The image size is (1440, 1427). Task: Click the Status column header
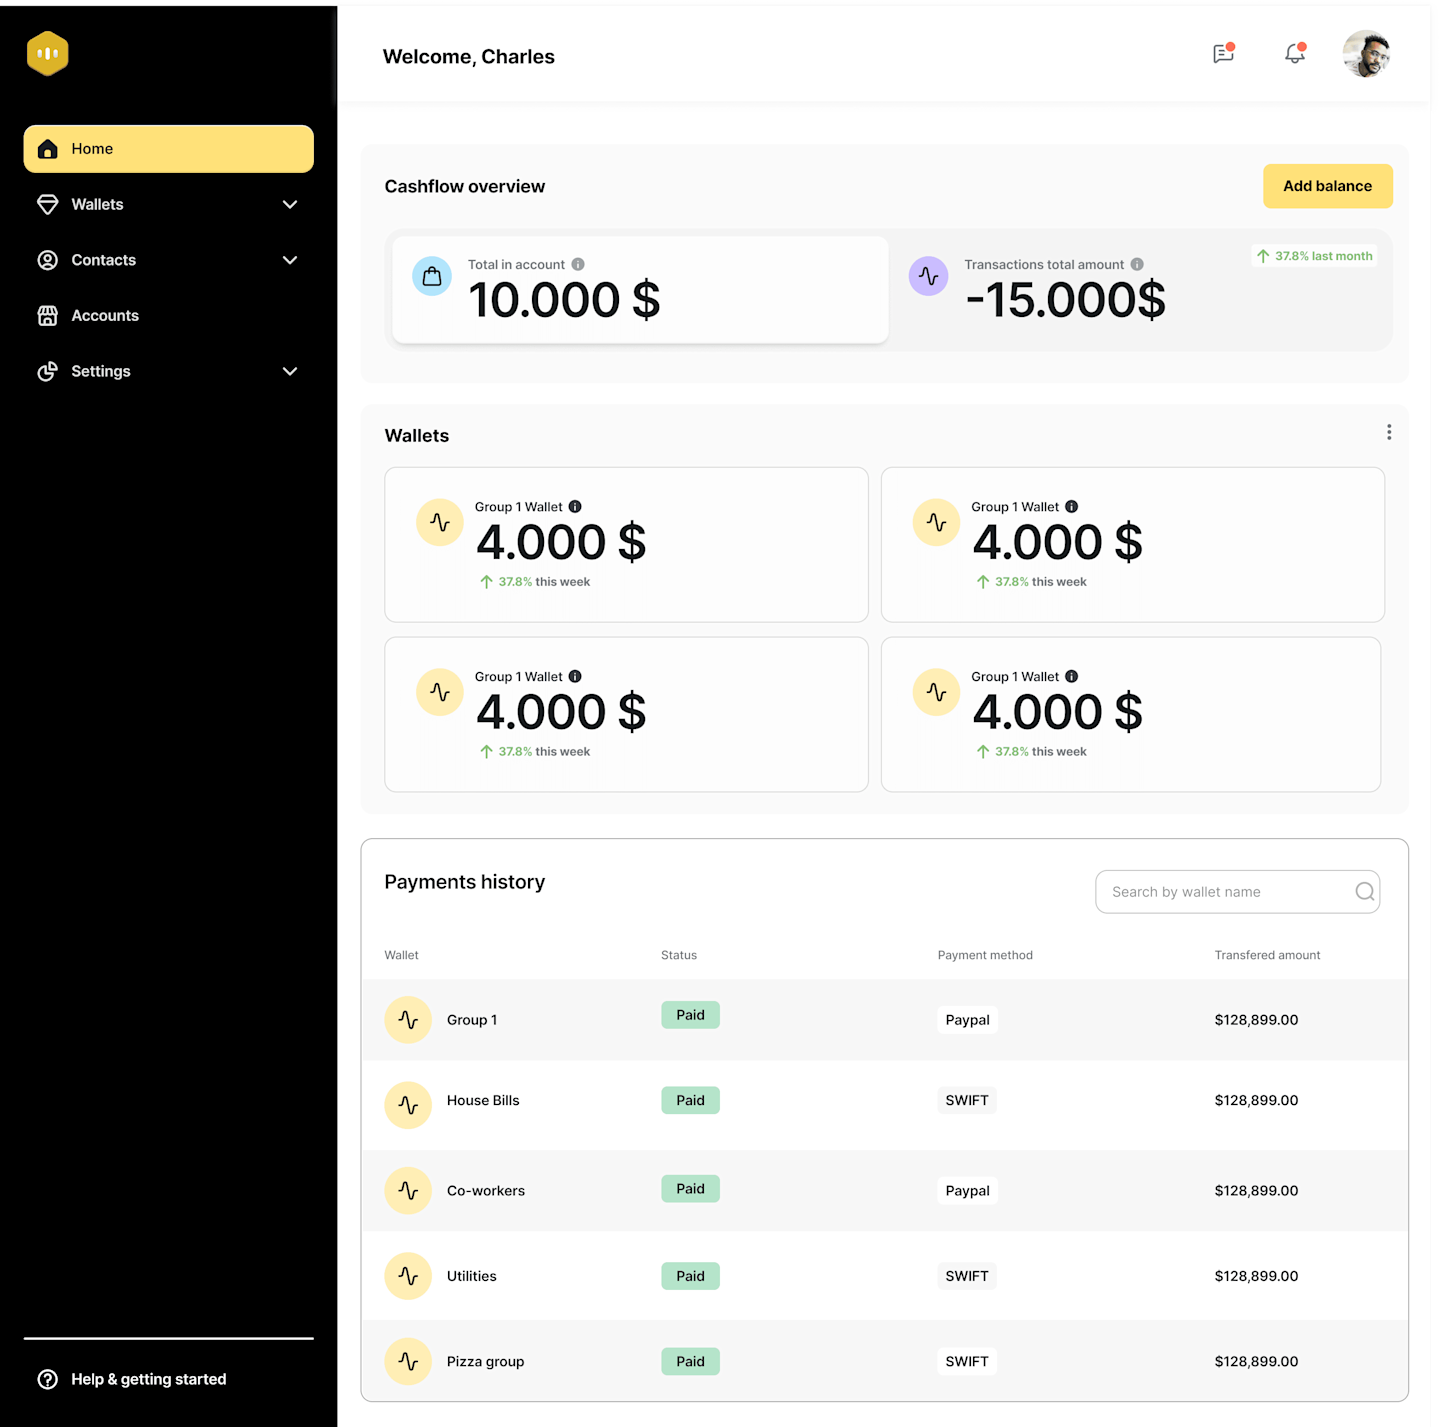point(679,955)
